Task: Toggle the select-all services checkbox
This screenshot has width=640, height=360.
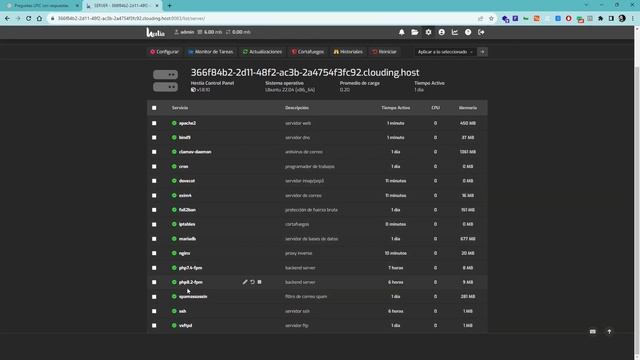Action: tap(154, 108)
